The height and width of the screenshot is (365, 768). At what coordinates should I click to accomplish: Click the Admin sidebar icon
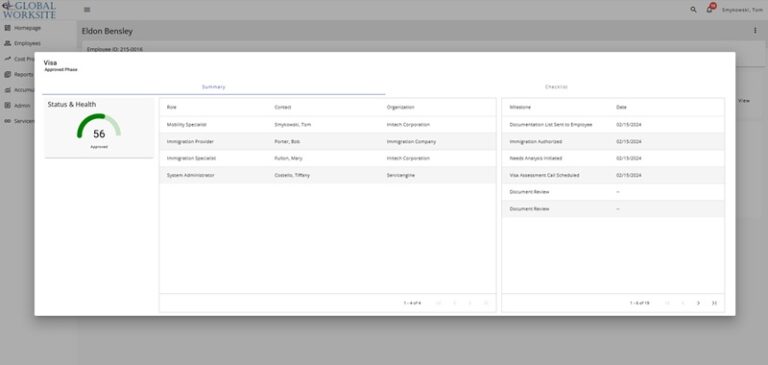pyautogui.click(x=7, y=105)
